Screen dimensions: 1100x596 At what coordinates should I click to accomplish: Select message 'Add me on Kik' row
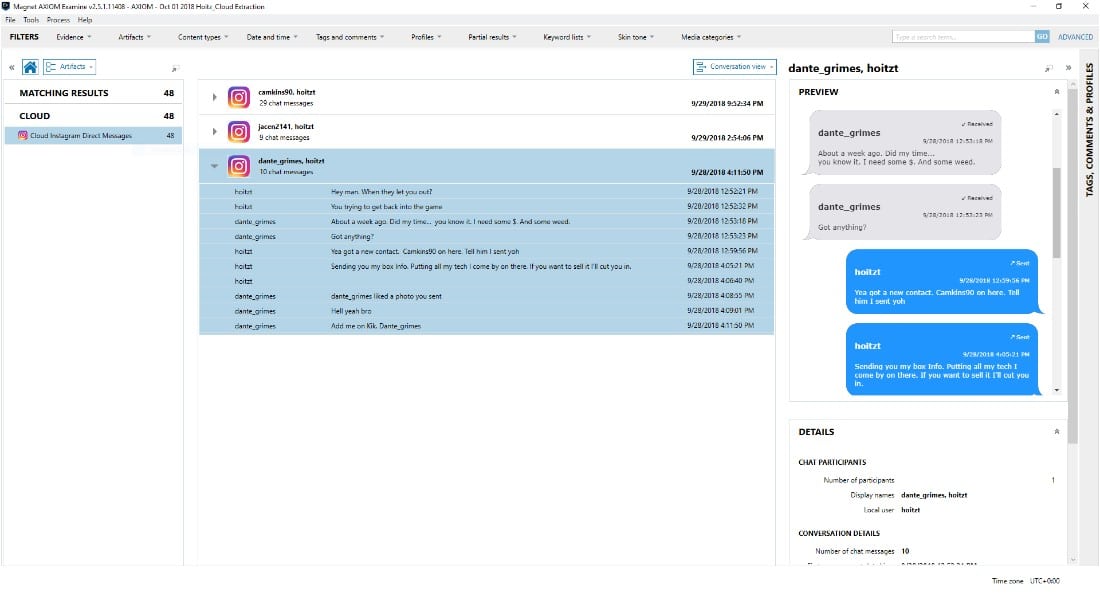pos(487,326)
